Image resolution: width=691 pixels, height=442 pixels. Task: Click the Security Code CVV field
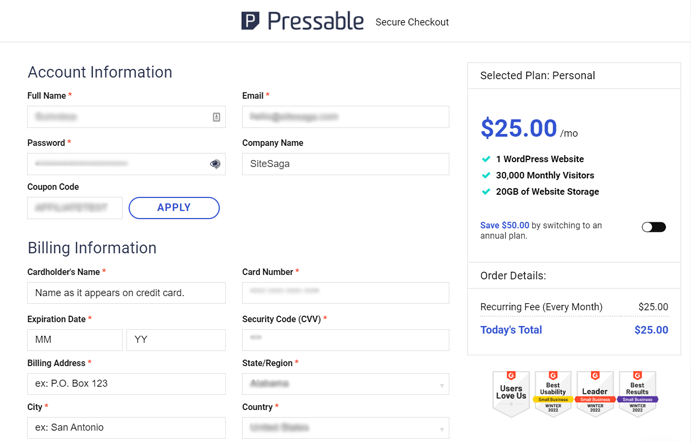(x=346, y=340)
